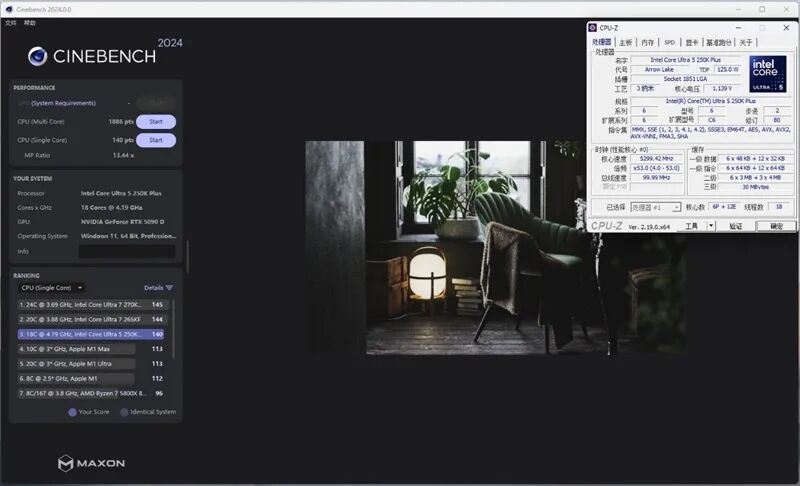Click the Identical System legend dot
This screenshot has height=486, width=800.
click(124, 411)
